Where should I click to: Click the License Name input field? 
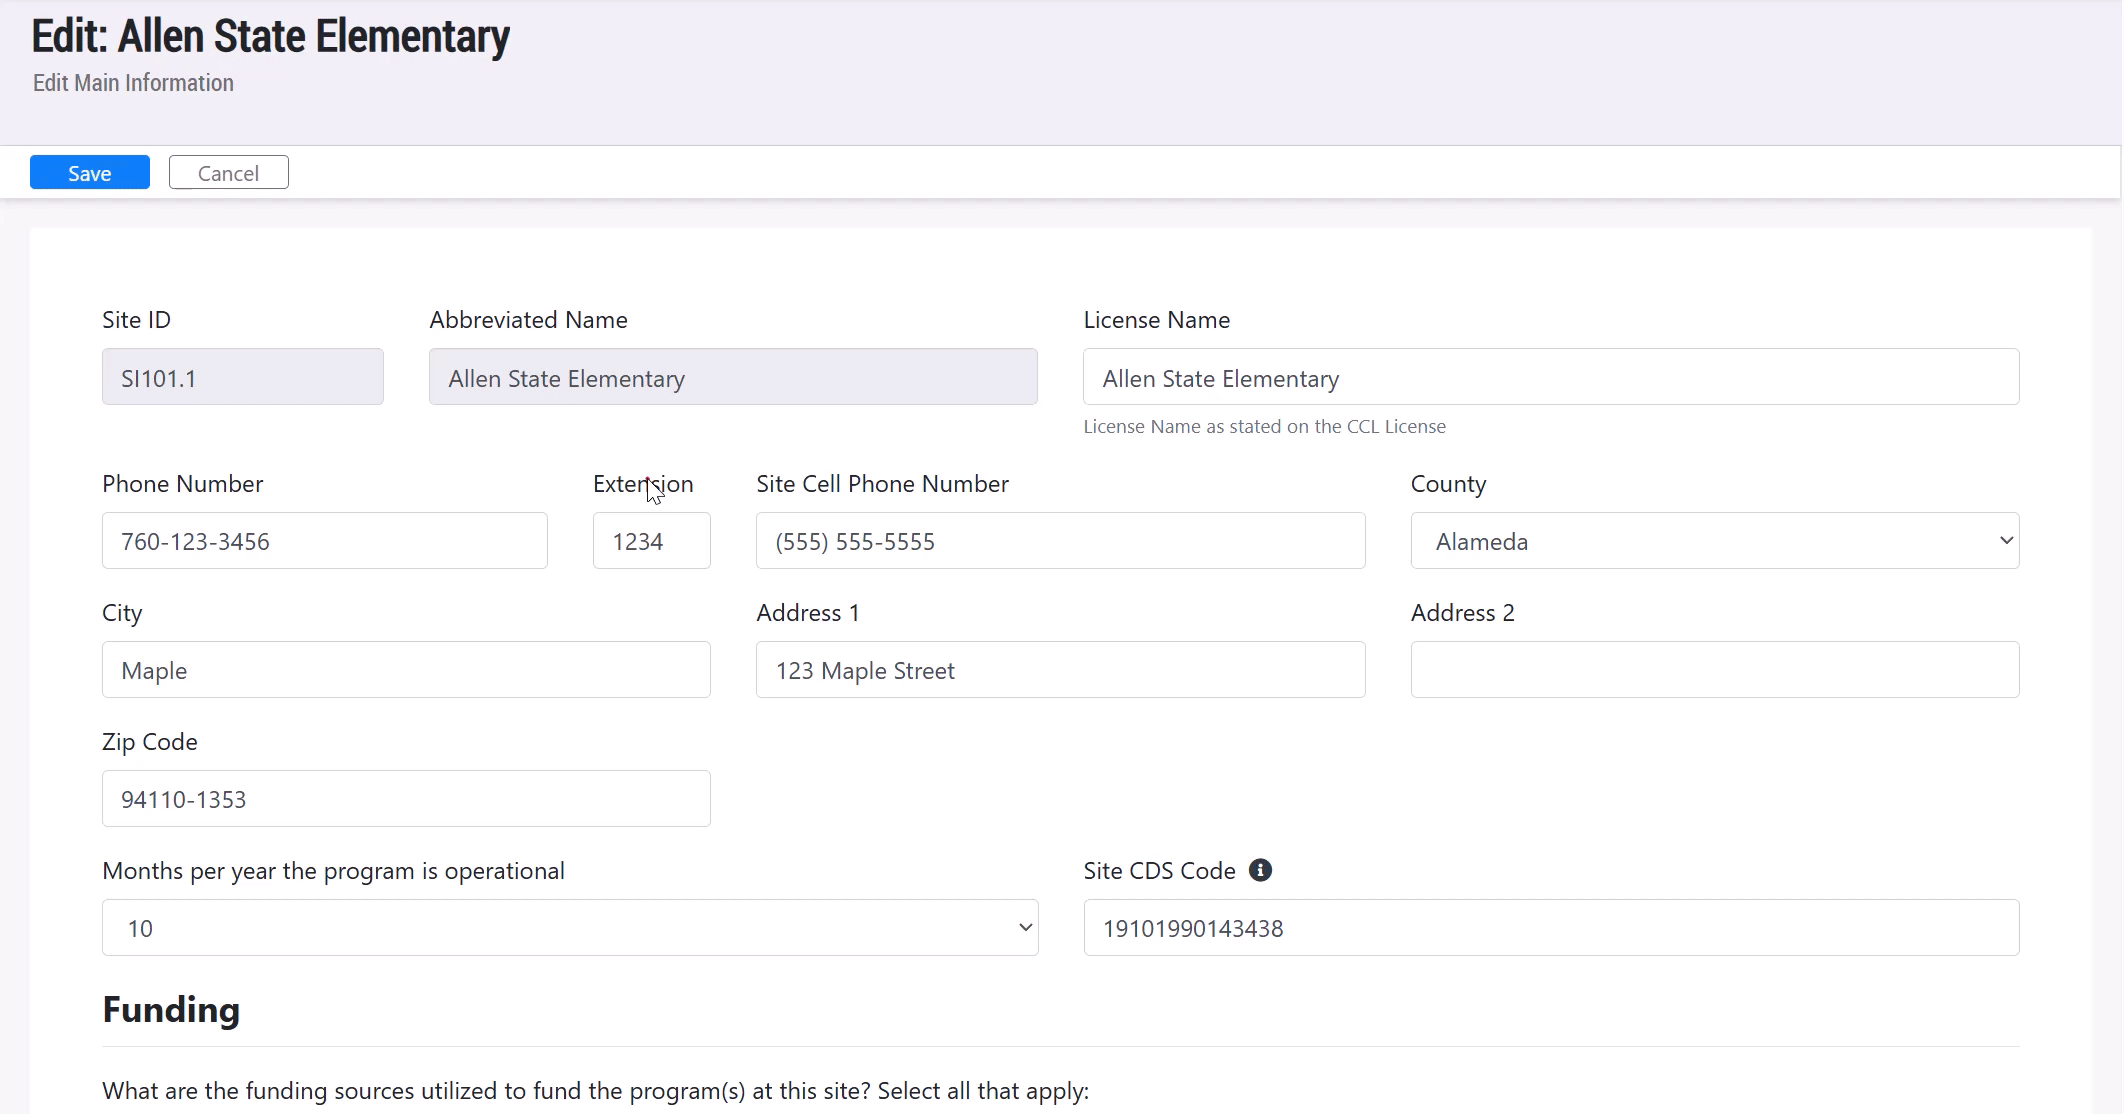(x=1550, y=377)
